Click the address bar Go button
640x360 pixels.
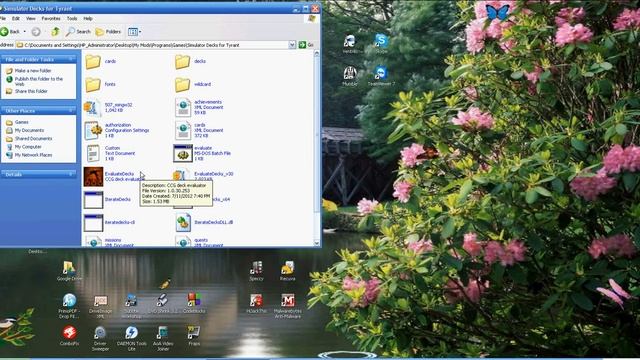[x=306, y=45]
